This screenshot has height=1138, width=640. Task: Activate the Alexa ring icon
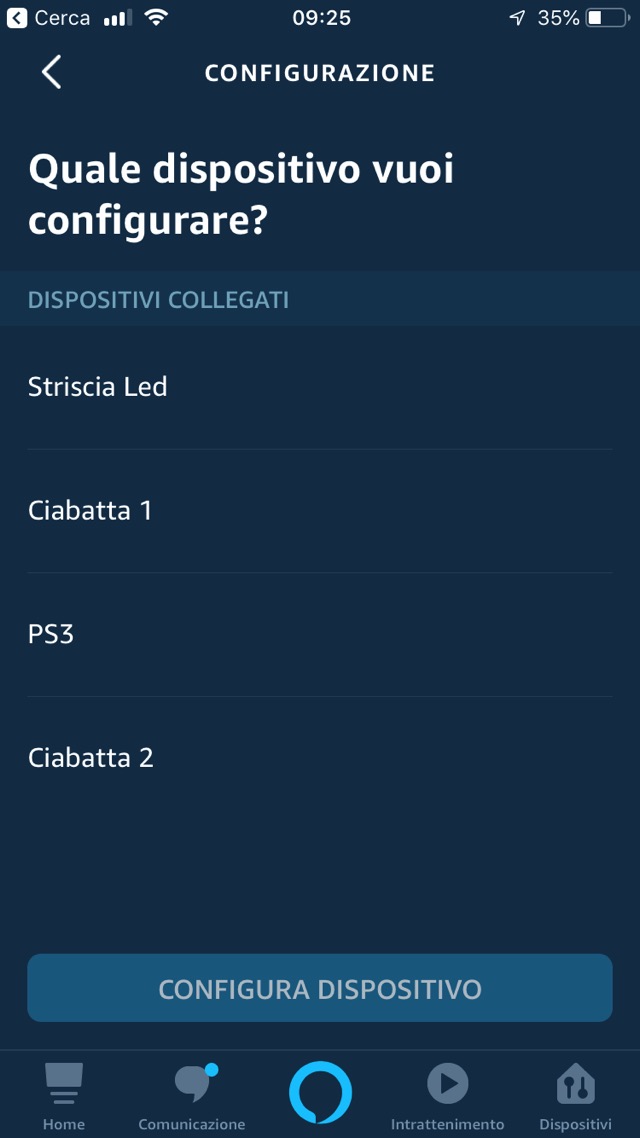[x=320, y=1092]
